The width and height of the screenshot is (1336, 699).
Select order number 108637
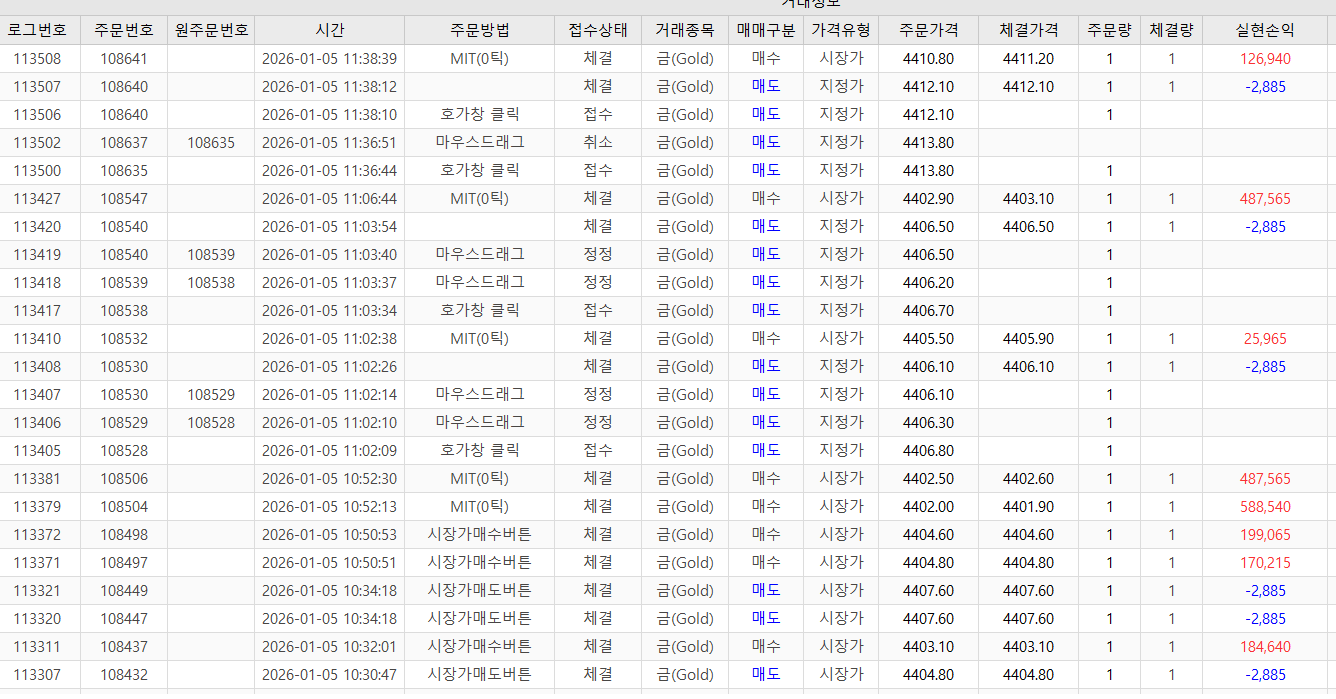[x=124, y=143]
